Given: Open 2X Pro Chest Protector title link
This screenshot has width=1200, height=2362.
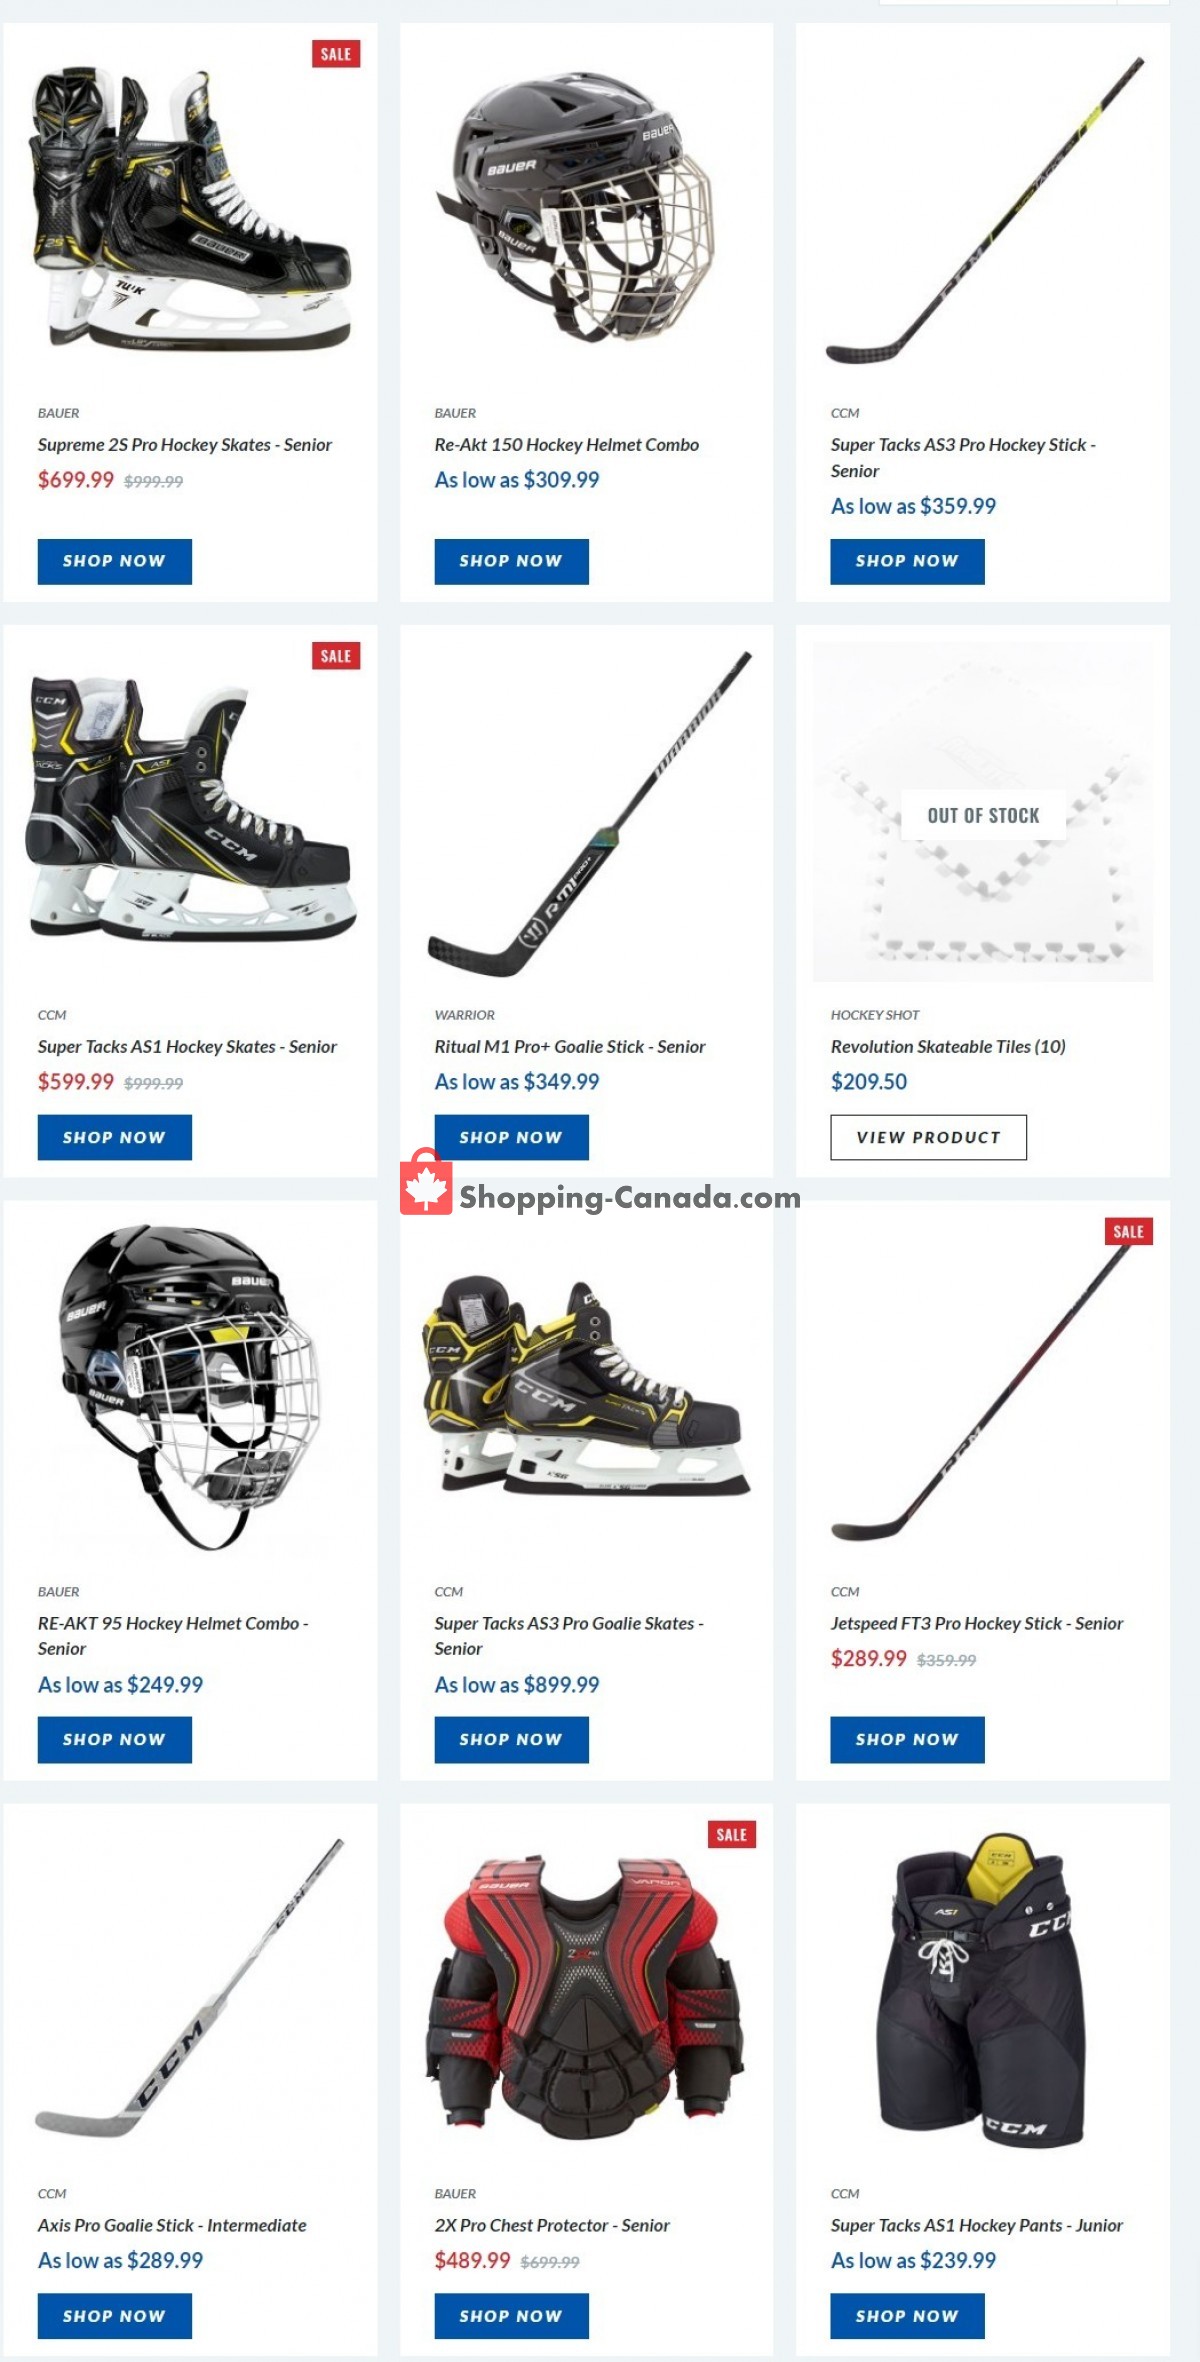Looking at the screenshot, I should coord(552,2225).
